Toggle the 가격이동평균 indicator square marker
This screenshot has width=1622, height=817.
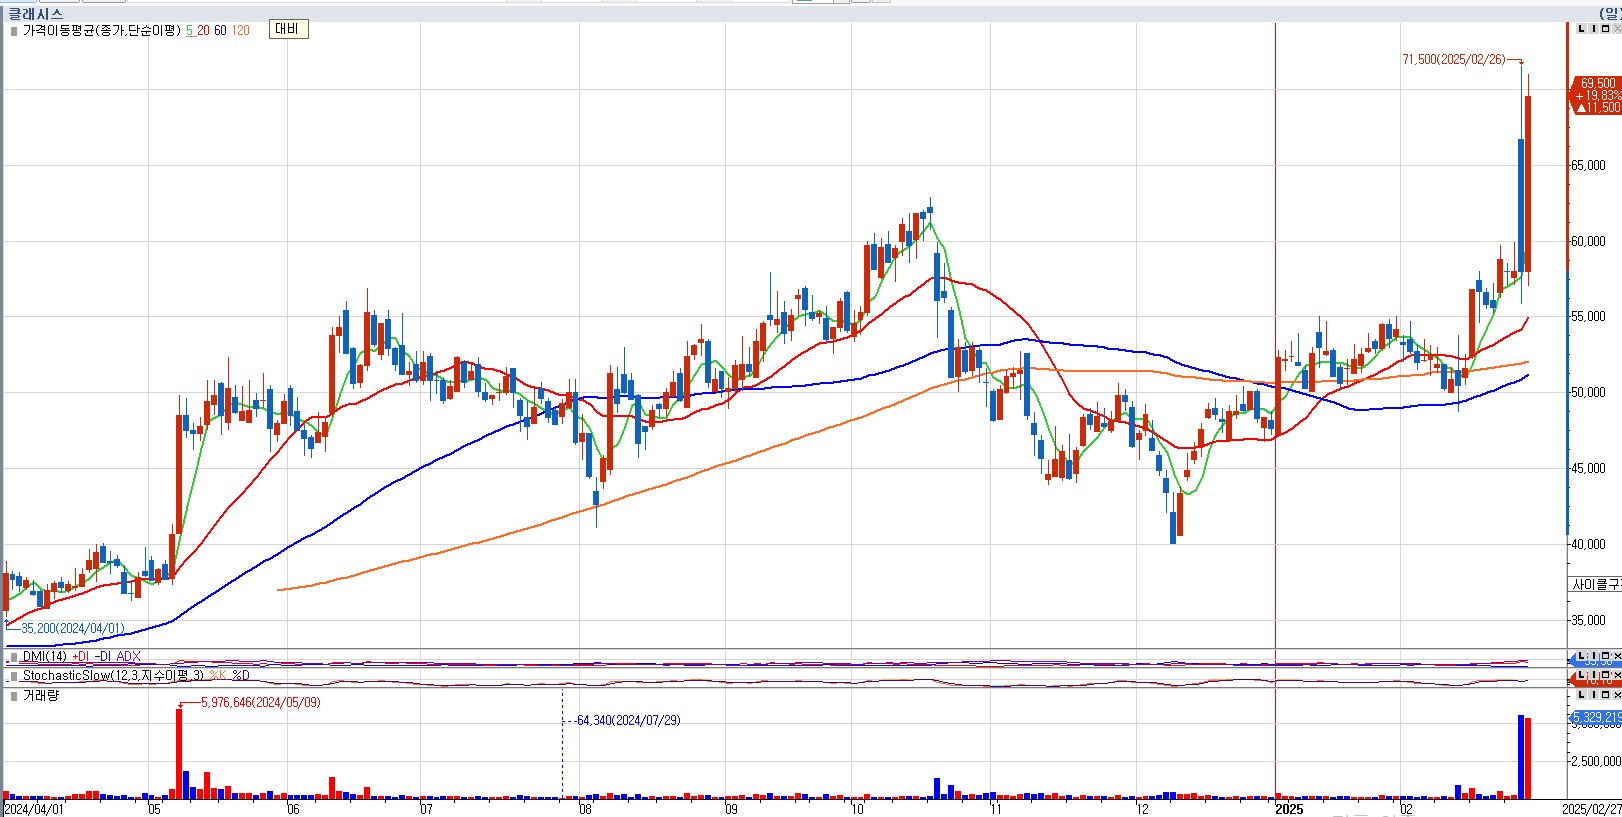13,31
